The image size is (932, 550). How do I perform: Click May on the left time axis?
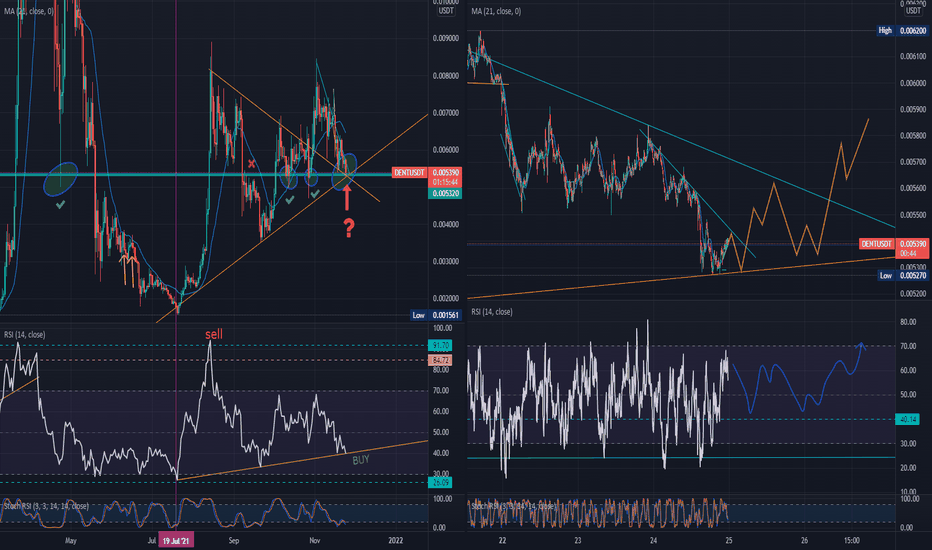pos(71,540)
